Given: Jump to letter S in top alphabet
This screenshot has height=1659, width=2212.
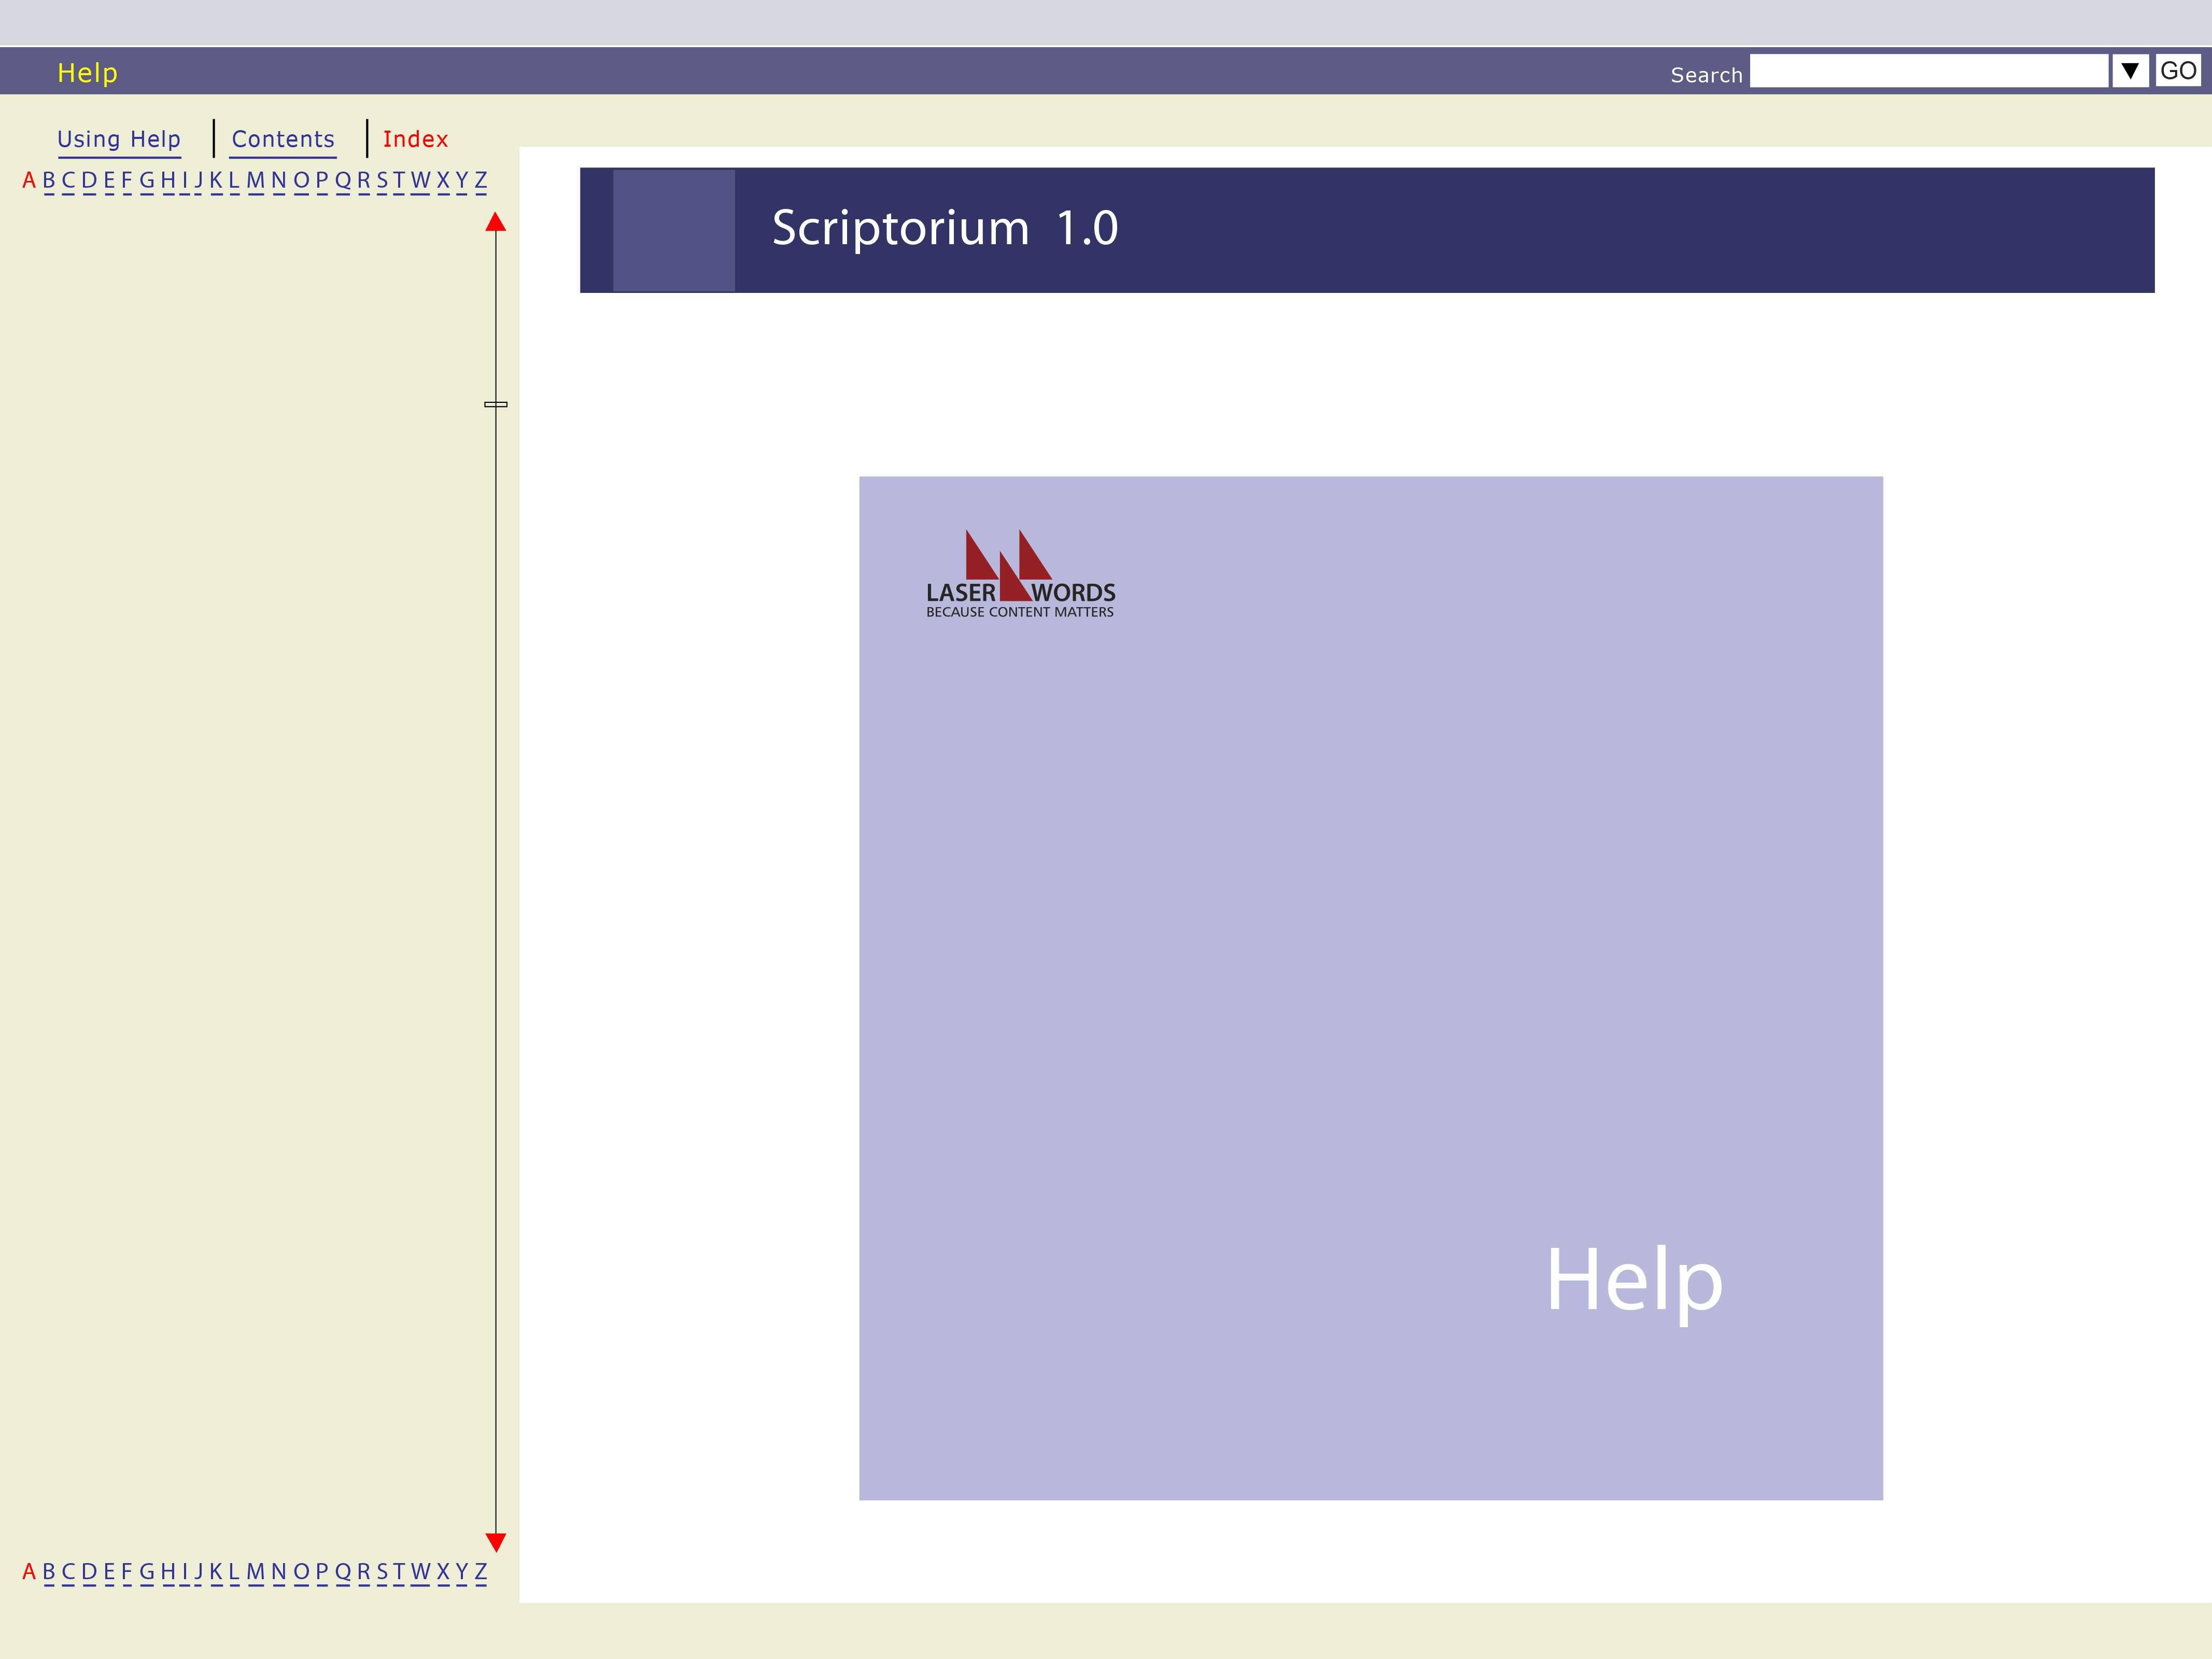Looking at the screenshot, I should coord(382,180).
